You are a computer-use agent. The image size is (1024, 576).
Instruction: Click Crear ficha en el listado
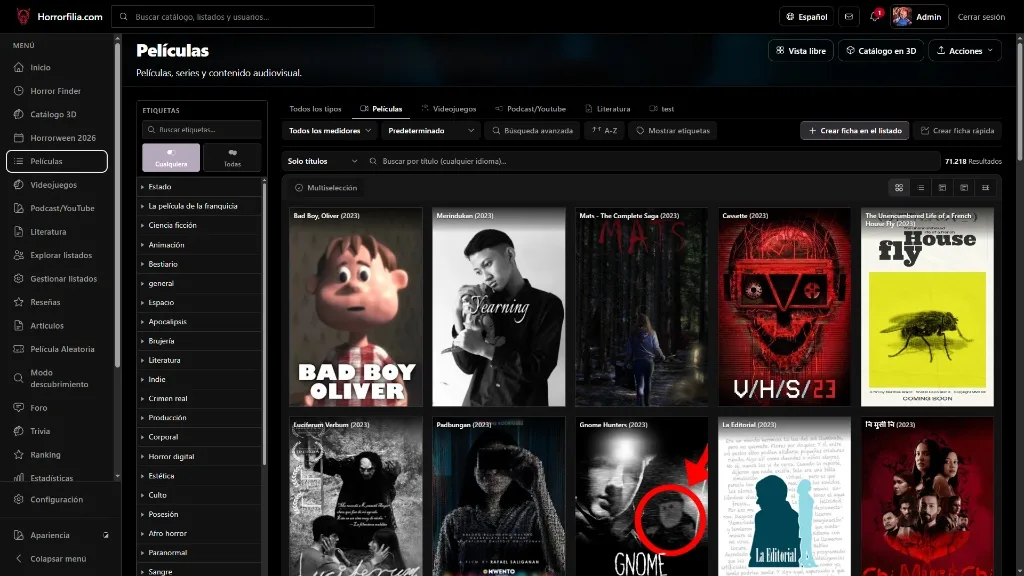(855, 131)
